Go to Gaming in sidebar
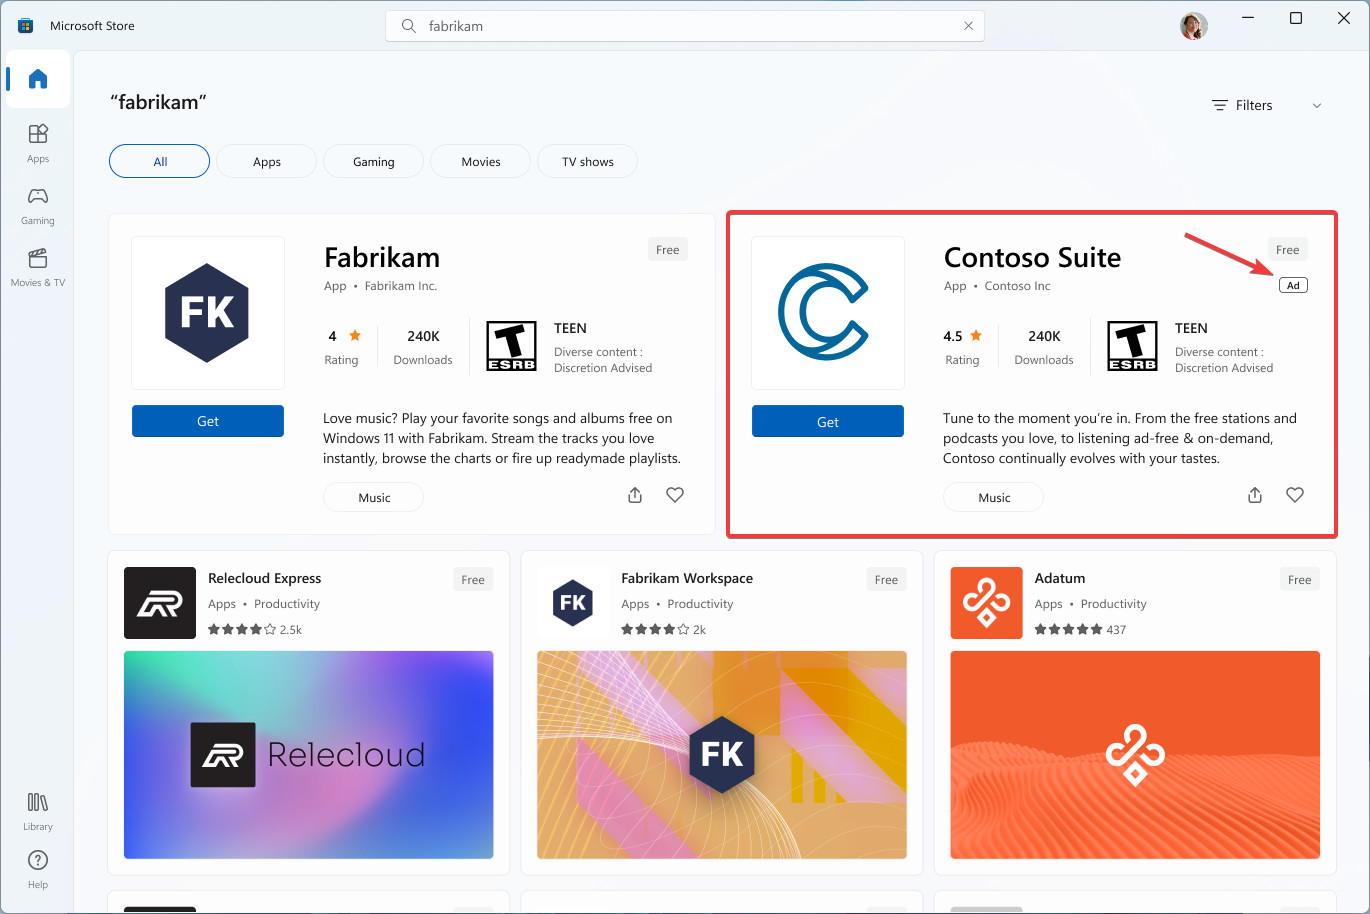This screenshot has width=1370, height=914. tap(38, 204)
